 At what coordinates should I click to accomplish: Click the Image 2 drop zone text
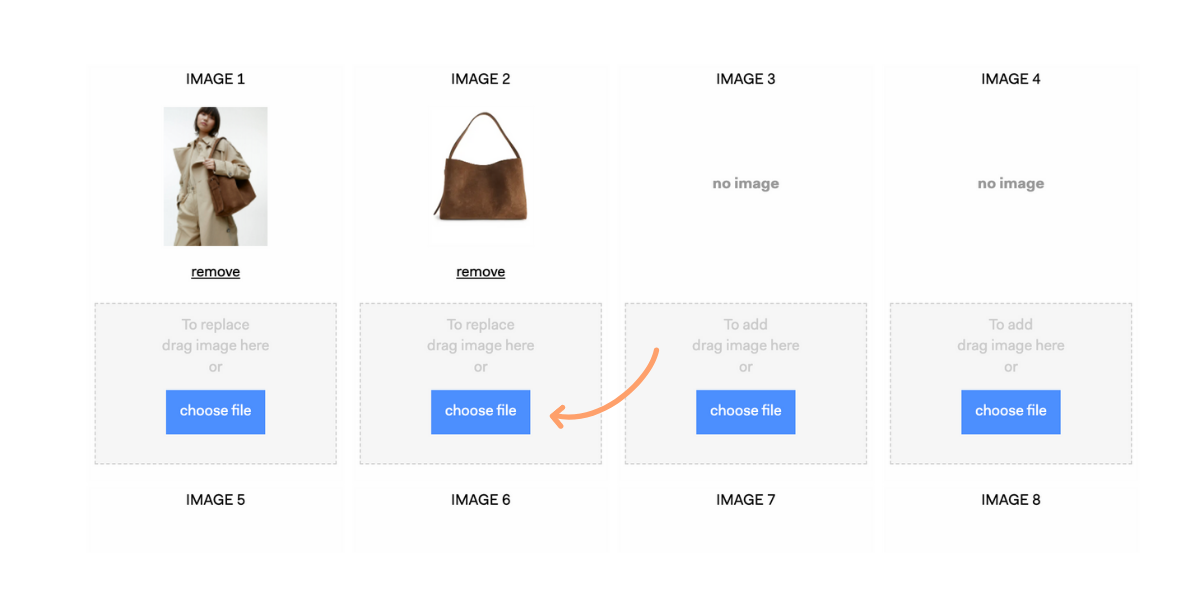coord(480,345)
